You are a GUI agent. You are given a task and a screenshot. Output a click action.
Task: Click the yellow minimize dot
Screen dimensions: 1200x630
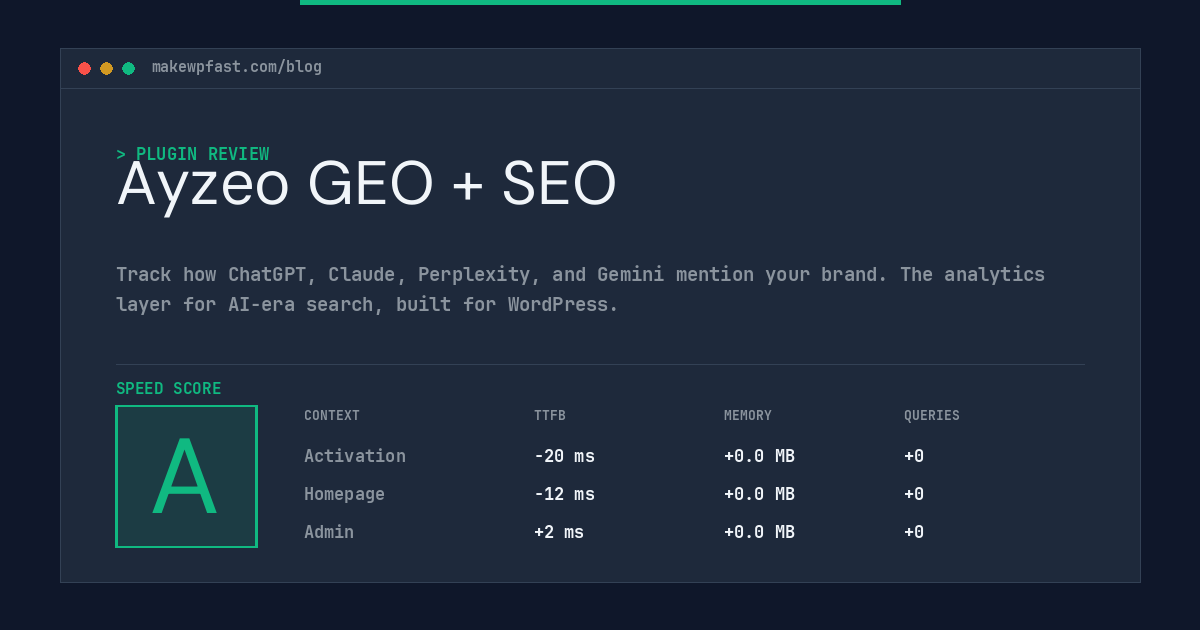(106, 68)
